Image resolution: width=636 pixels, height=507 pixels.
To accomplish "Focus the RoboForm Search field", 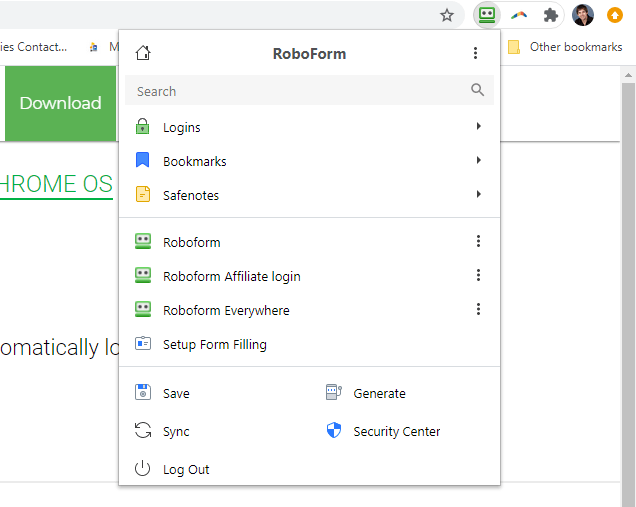I will pos(309,90).
